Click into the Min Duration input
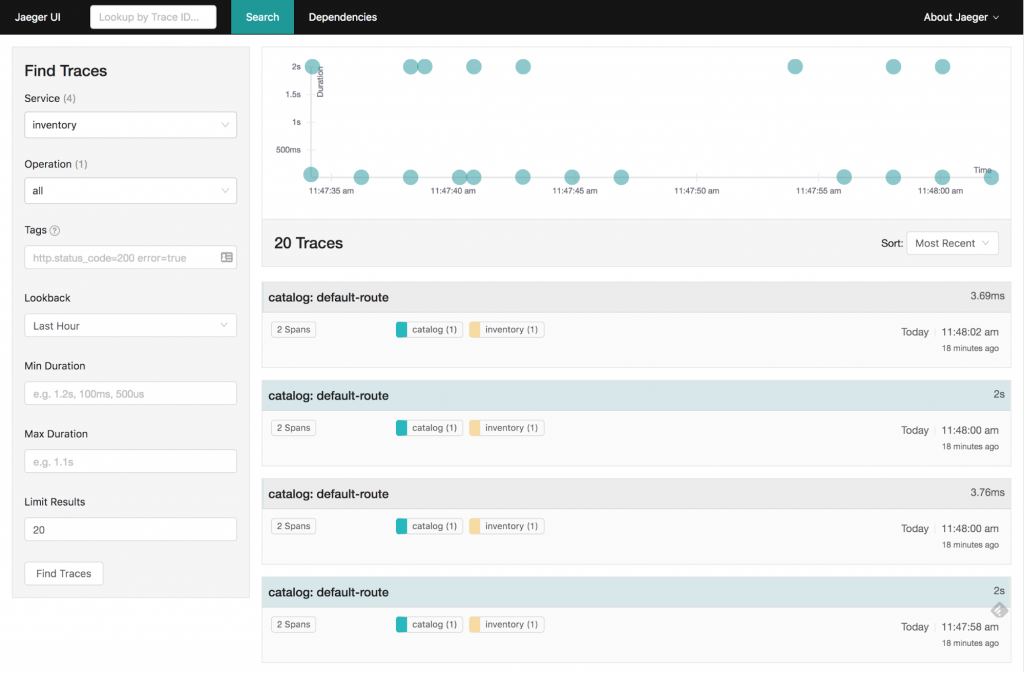Image resolution: width=1024 pixels, height=673 pixels. pos(130,394)
